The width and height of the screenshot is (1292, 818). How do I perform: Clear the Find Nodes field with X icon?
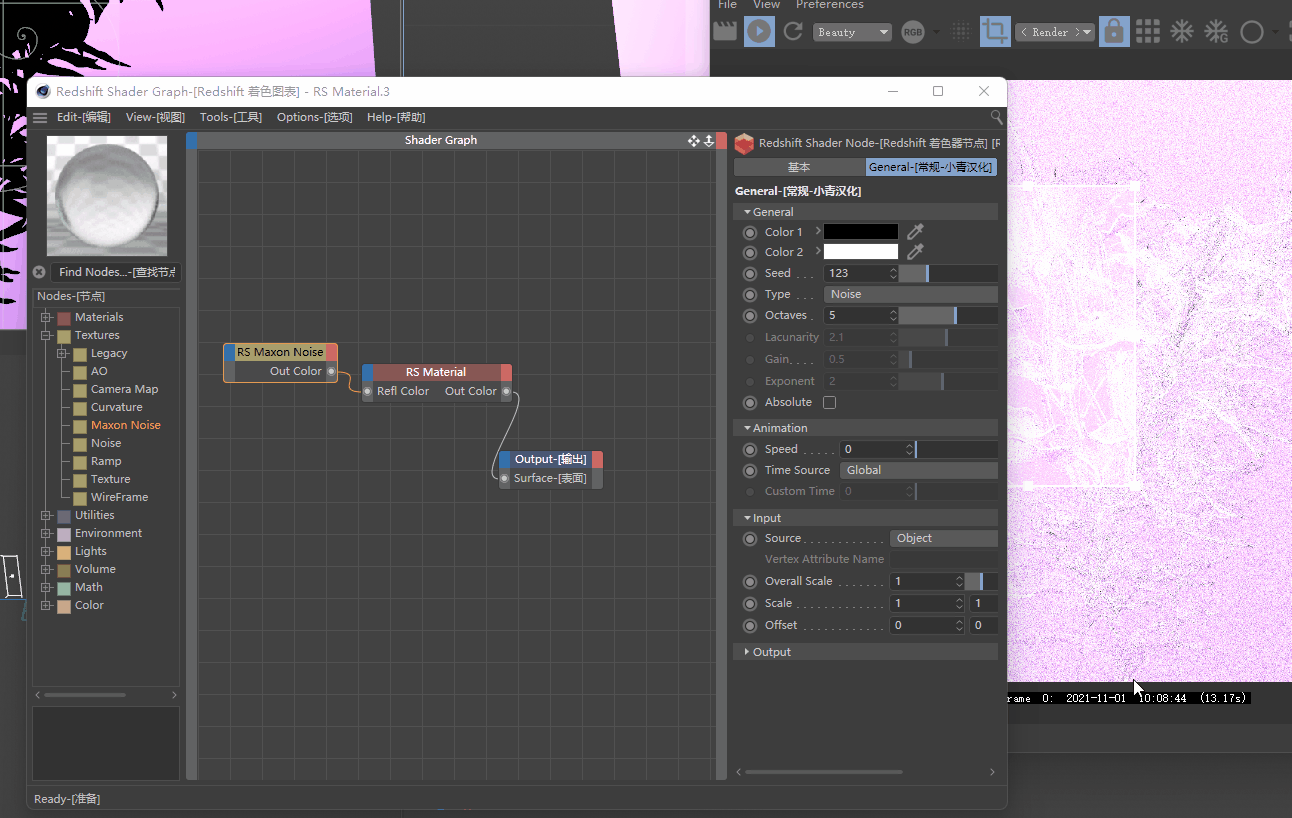tap(39, 272)
